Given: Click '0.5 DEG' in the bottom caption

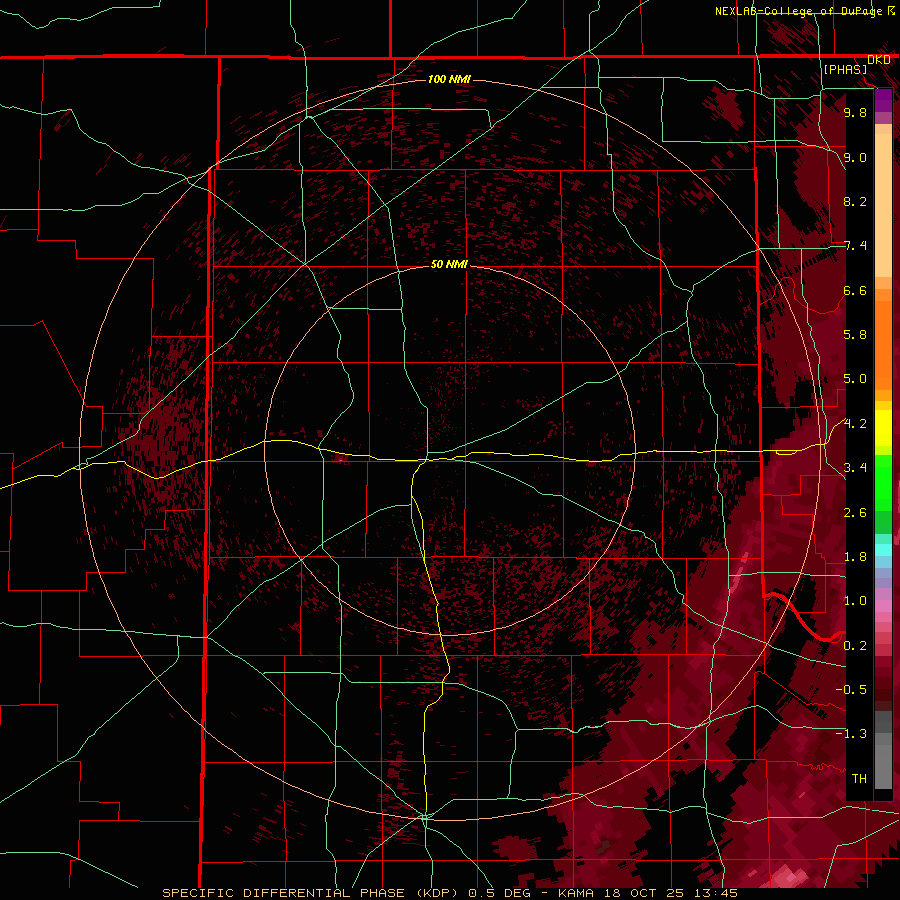Looking at the screenshot, I should [501, 893].
